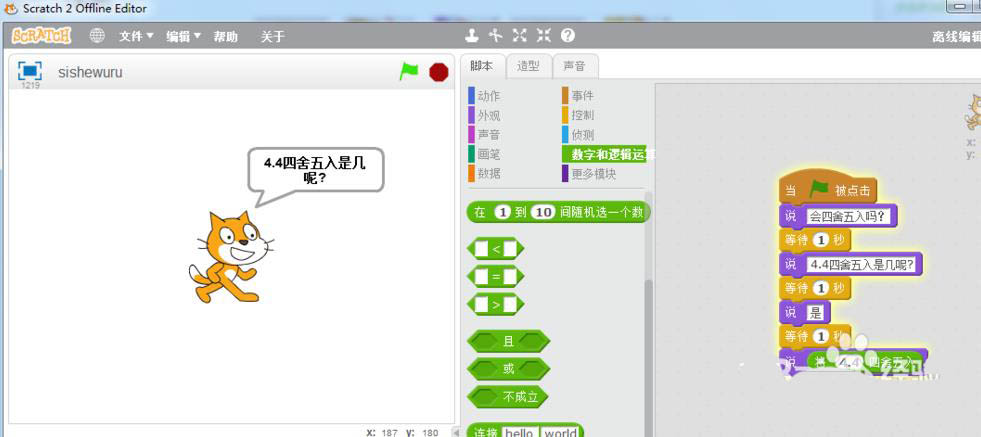Open the 文件 menu
The image size is (981, 437).
(136, 36)
